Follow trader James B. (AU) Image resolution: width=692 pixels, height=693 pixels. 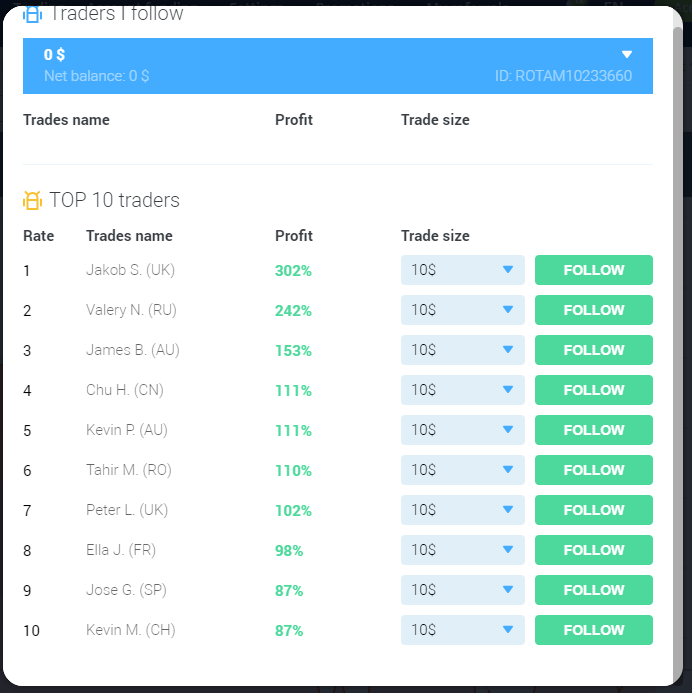[593, 350]
